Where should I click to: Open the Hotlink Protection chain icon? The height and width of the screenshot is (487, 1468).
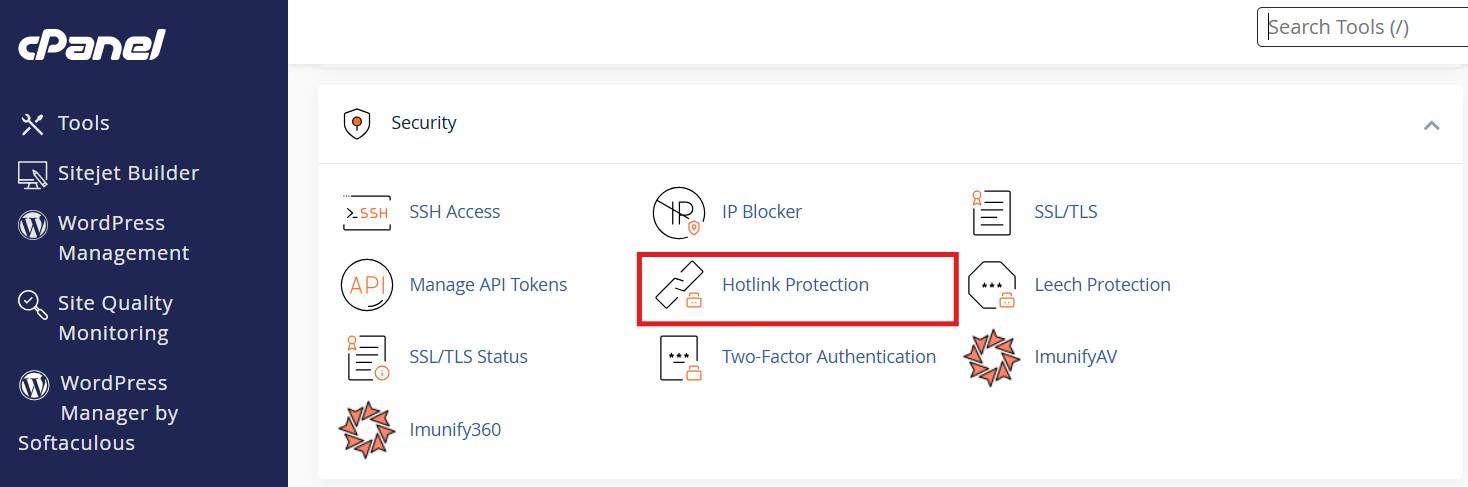point(679,285)
